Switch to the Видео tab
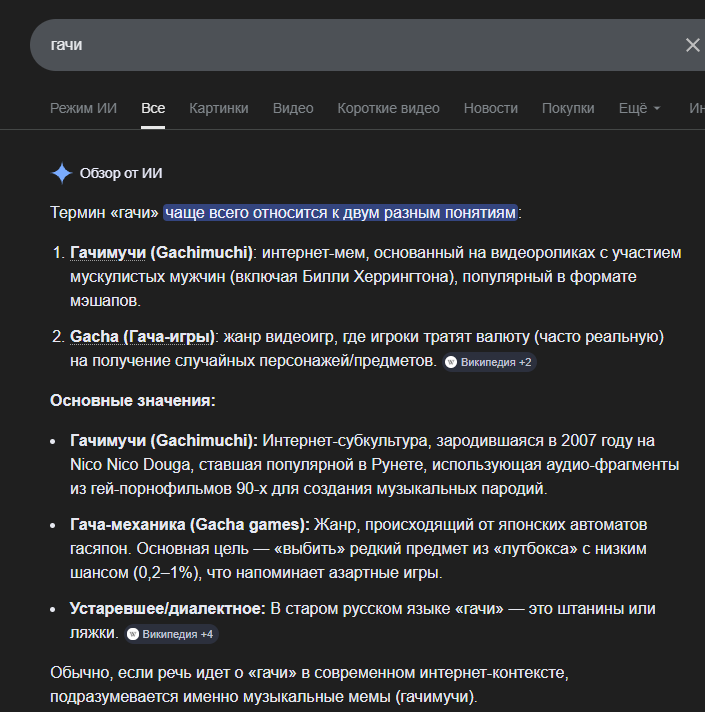The height and width of the screenshot is (712, 705). point(293,108)
